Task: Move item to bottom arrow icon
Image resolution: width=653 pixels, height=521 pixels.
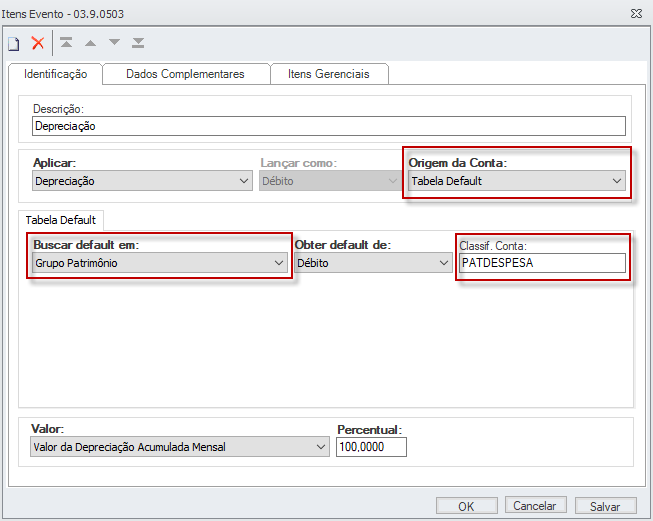Action: tap(138, 42)
